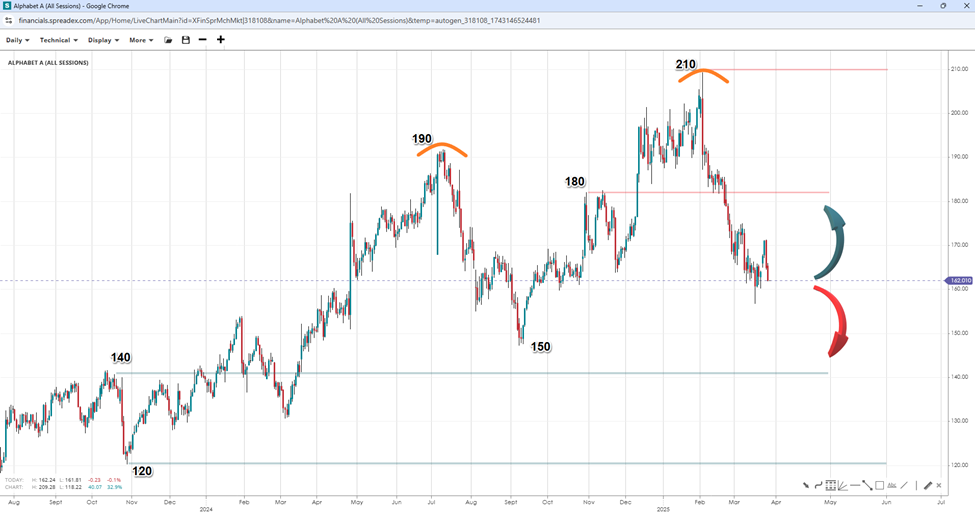
Task: Click the save chart floppy disk icon
Action: pos(185,40)
